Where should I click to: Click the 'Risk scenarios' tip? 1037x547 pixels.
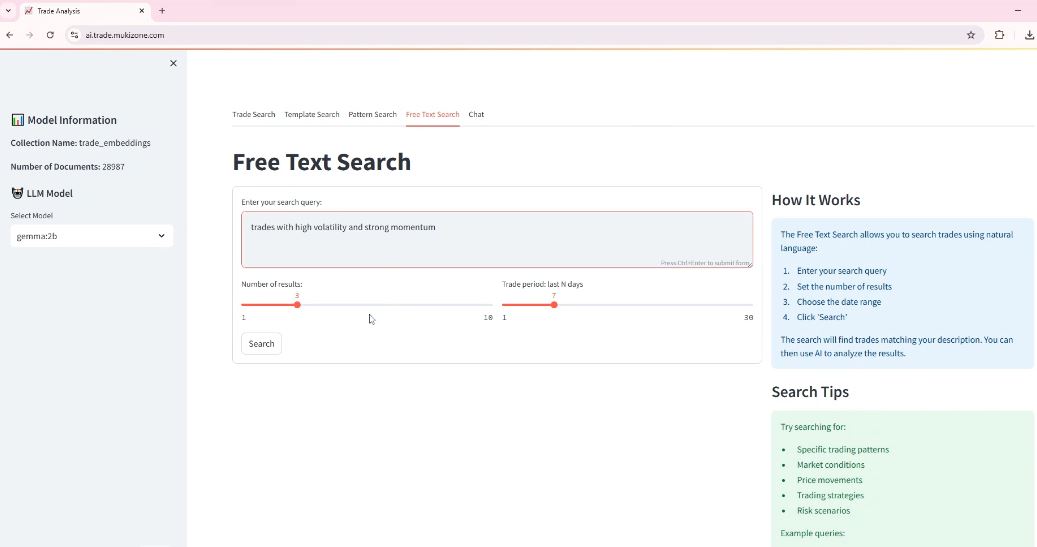pos(823,510)
